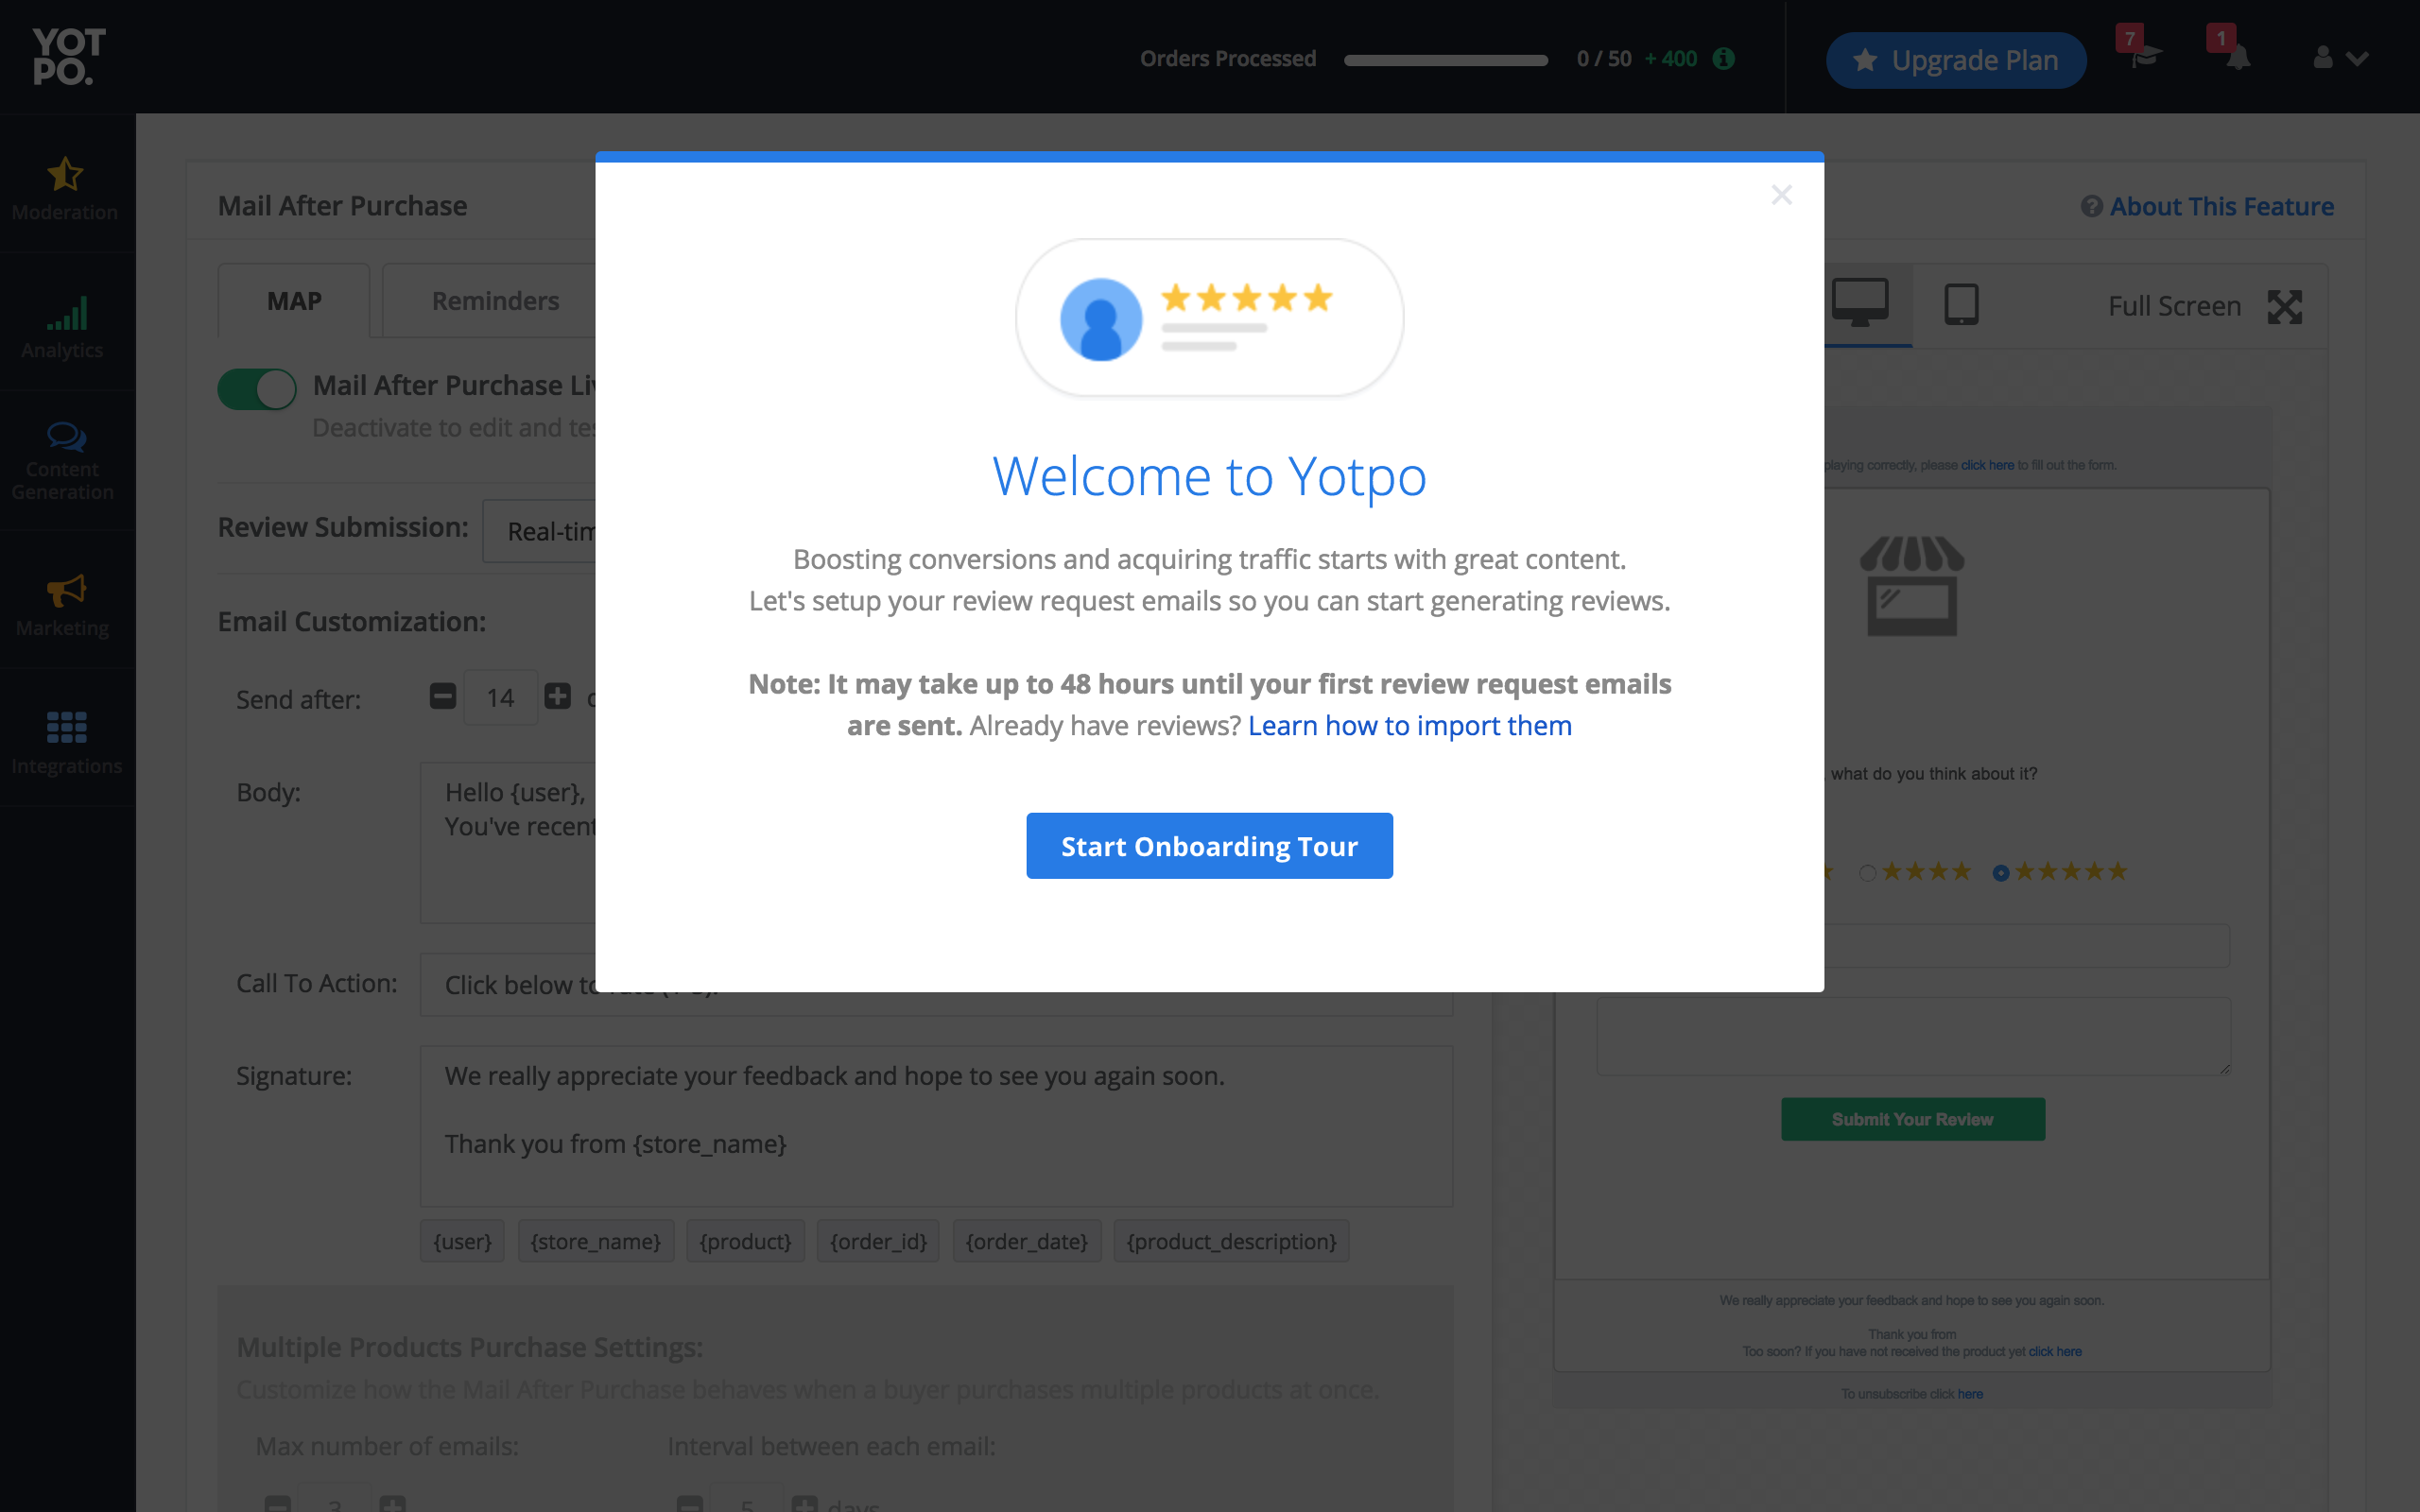Click the Upgrade Plan button
The width and height of the screenshot is (2420, 1512).
[x=1956, y=60]
